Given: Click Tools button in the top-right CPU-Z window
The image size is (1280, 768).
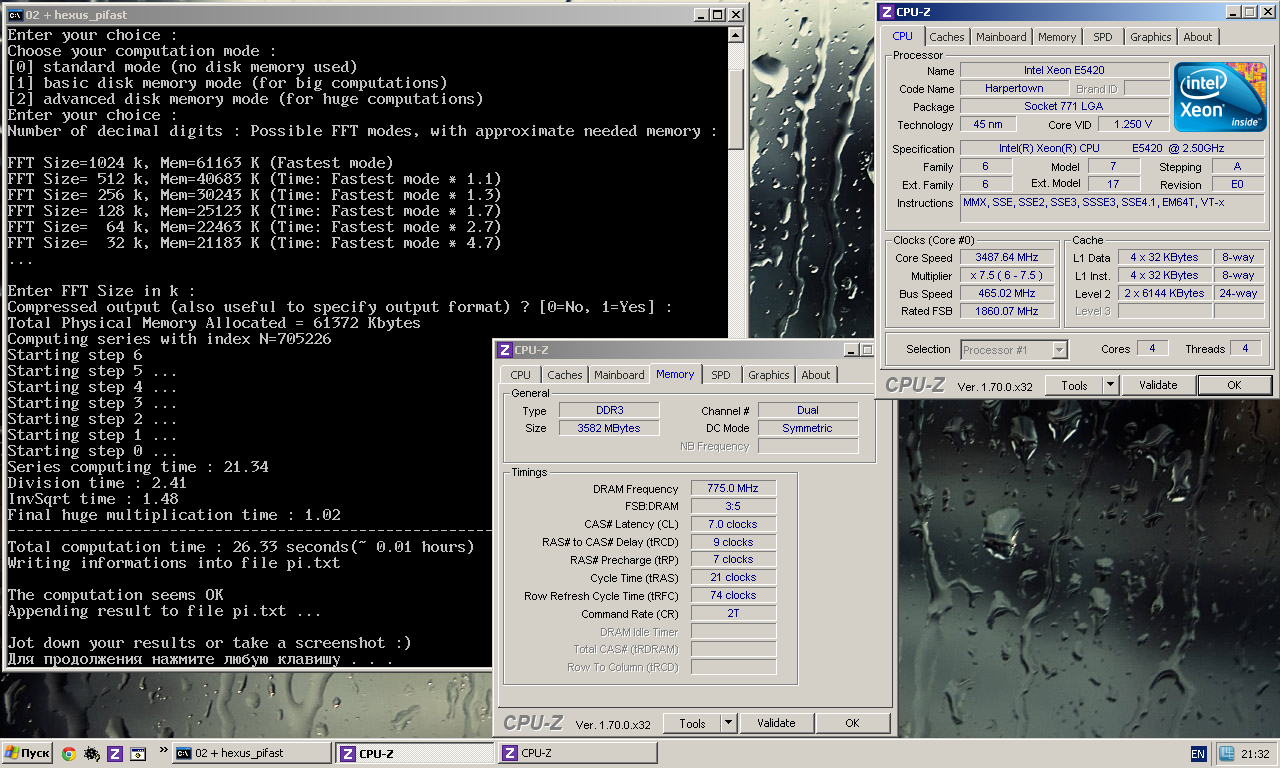Looking at the screenshot, I should [1074, 385].
